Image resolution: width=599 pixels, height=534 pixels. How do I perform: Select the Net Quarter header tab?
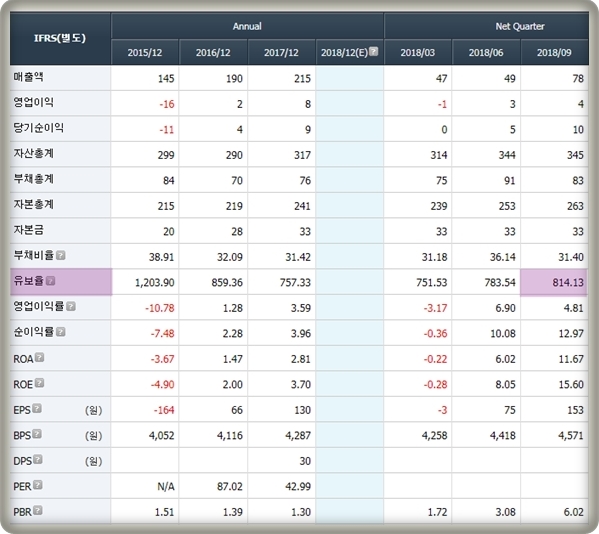tap(487, 26)
